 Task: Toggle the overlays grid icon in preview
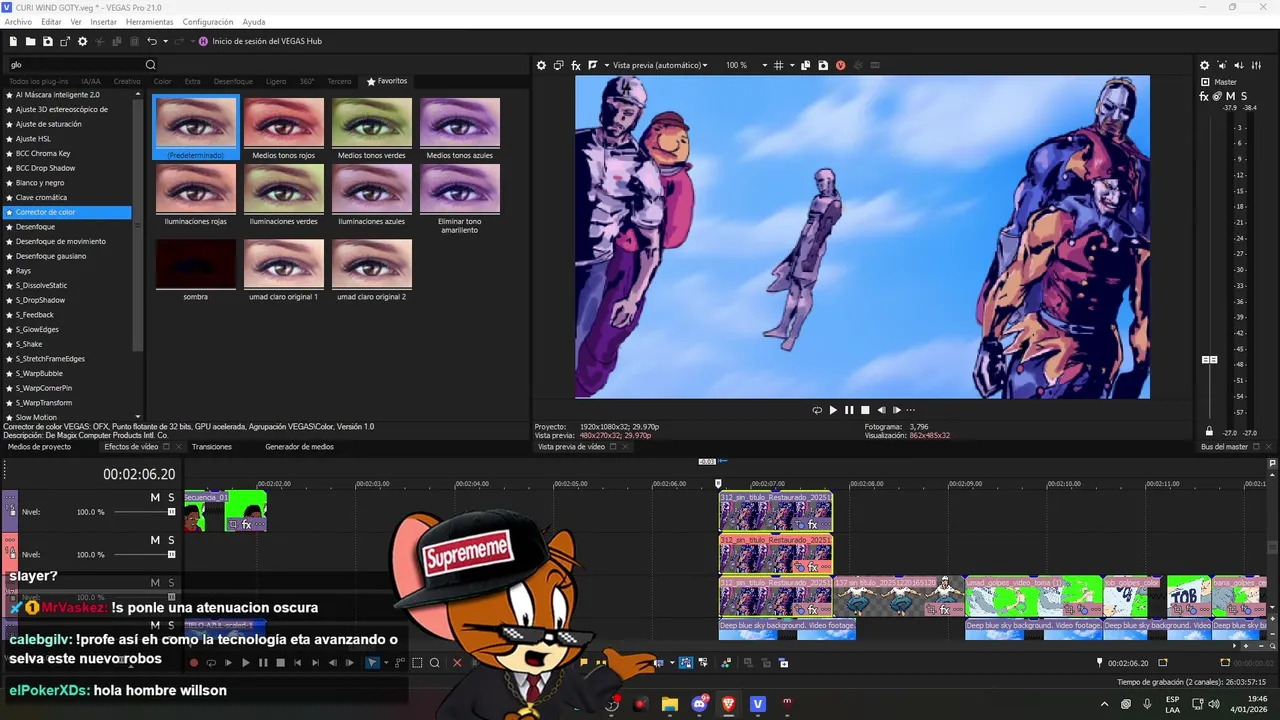(x=779, y=65)
